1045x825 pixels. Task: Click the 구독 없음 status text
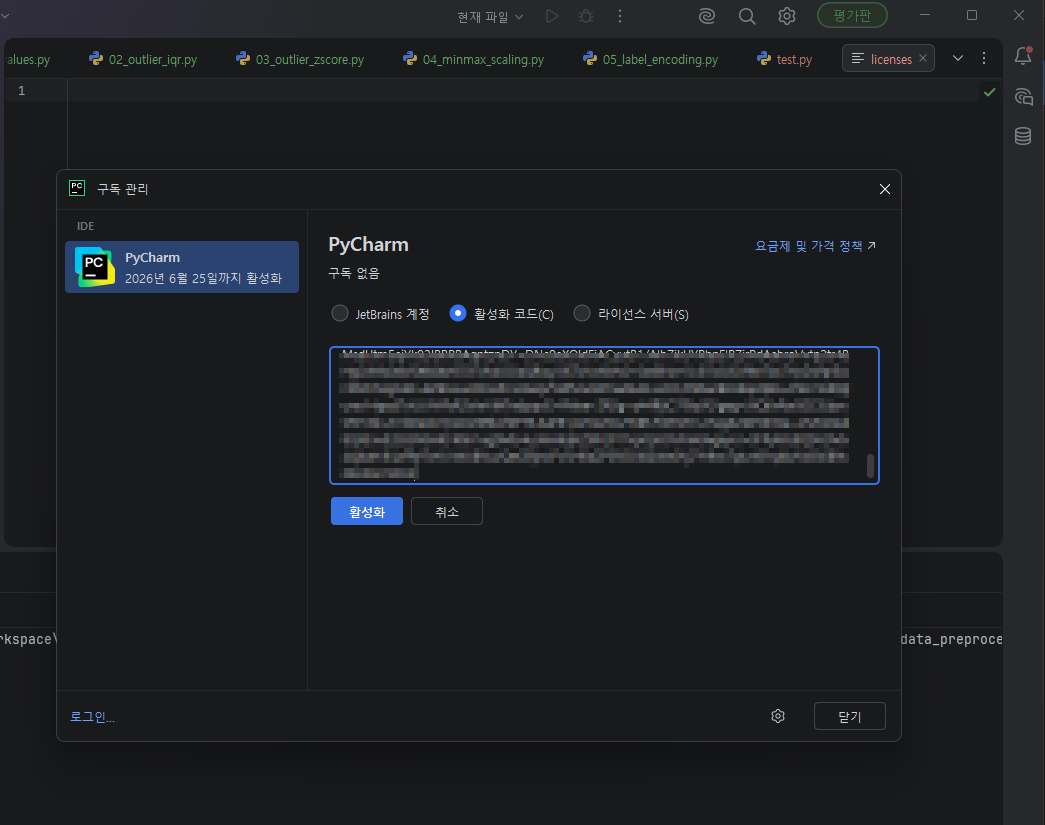[354, 273]
